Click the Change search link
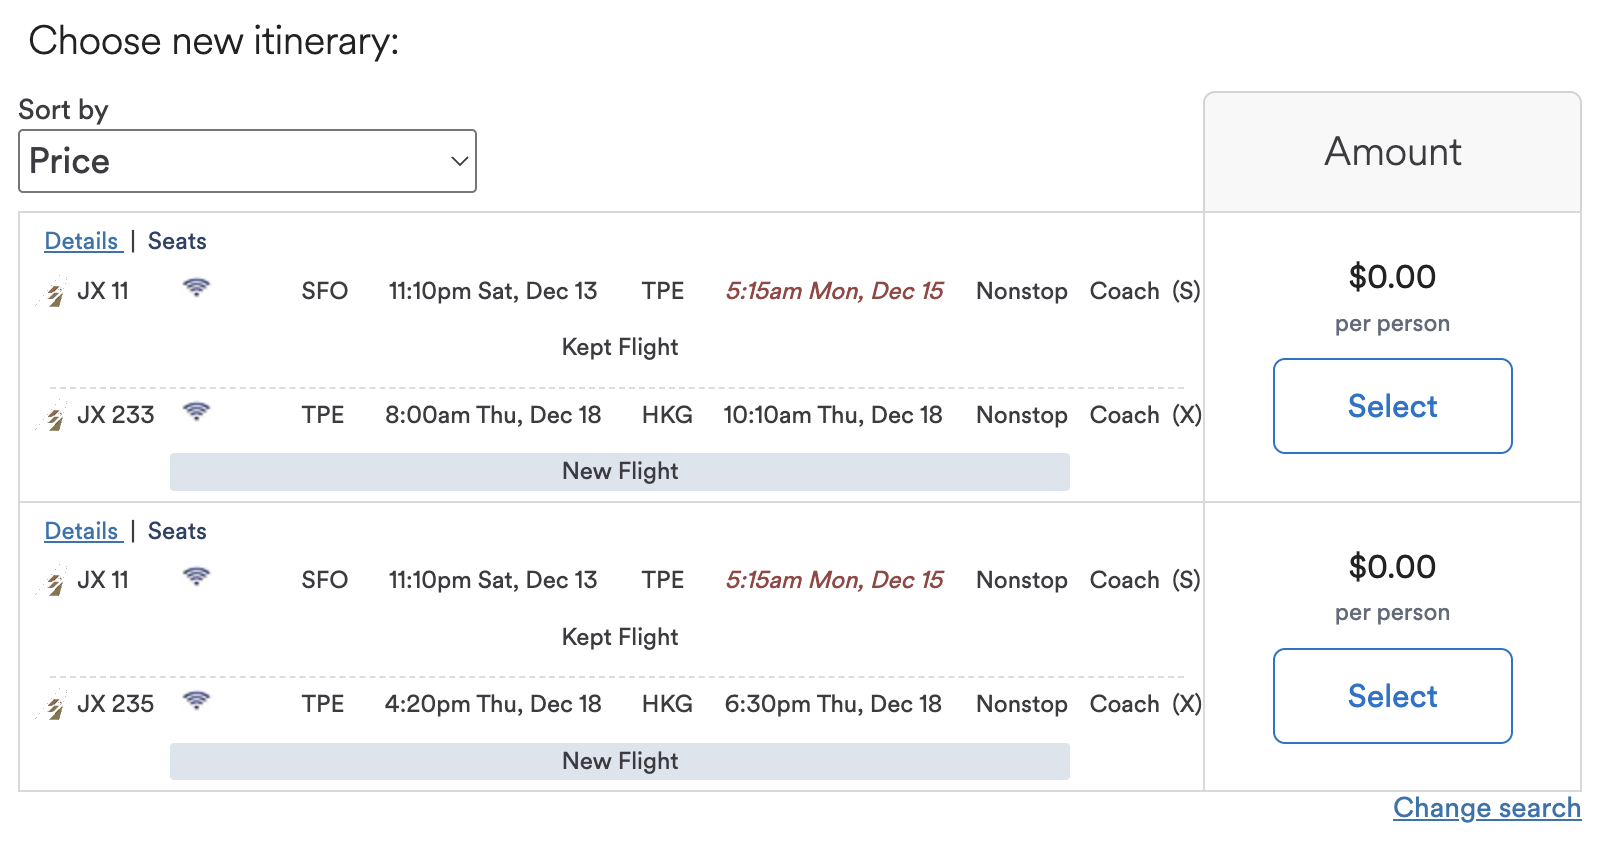1612x846 pixels. (1487, 808)
